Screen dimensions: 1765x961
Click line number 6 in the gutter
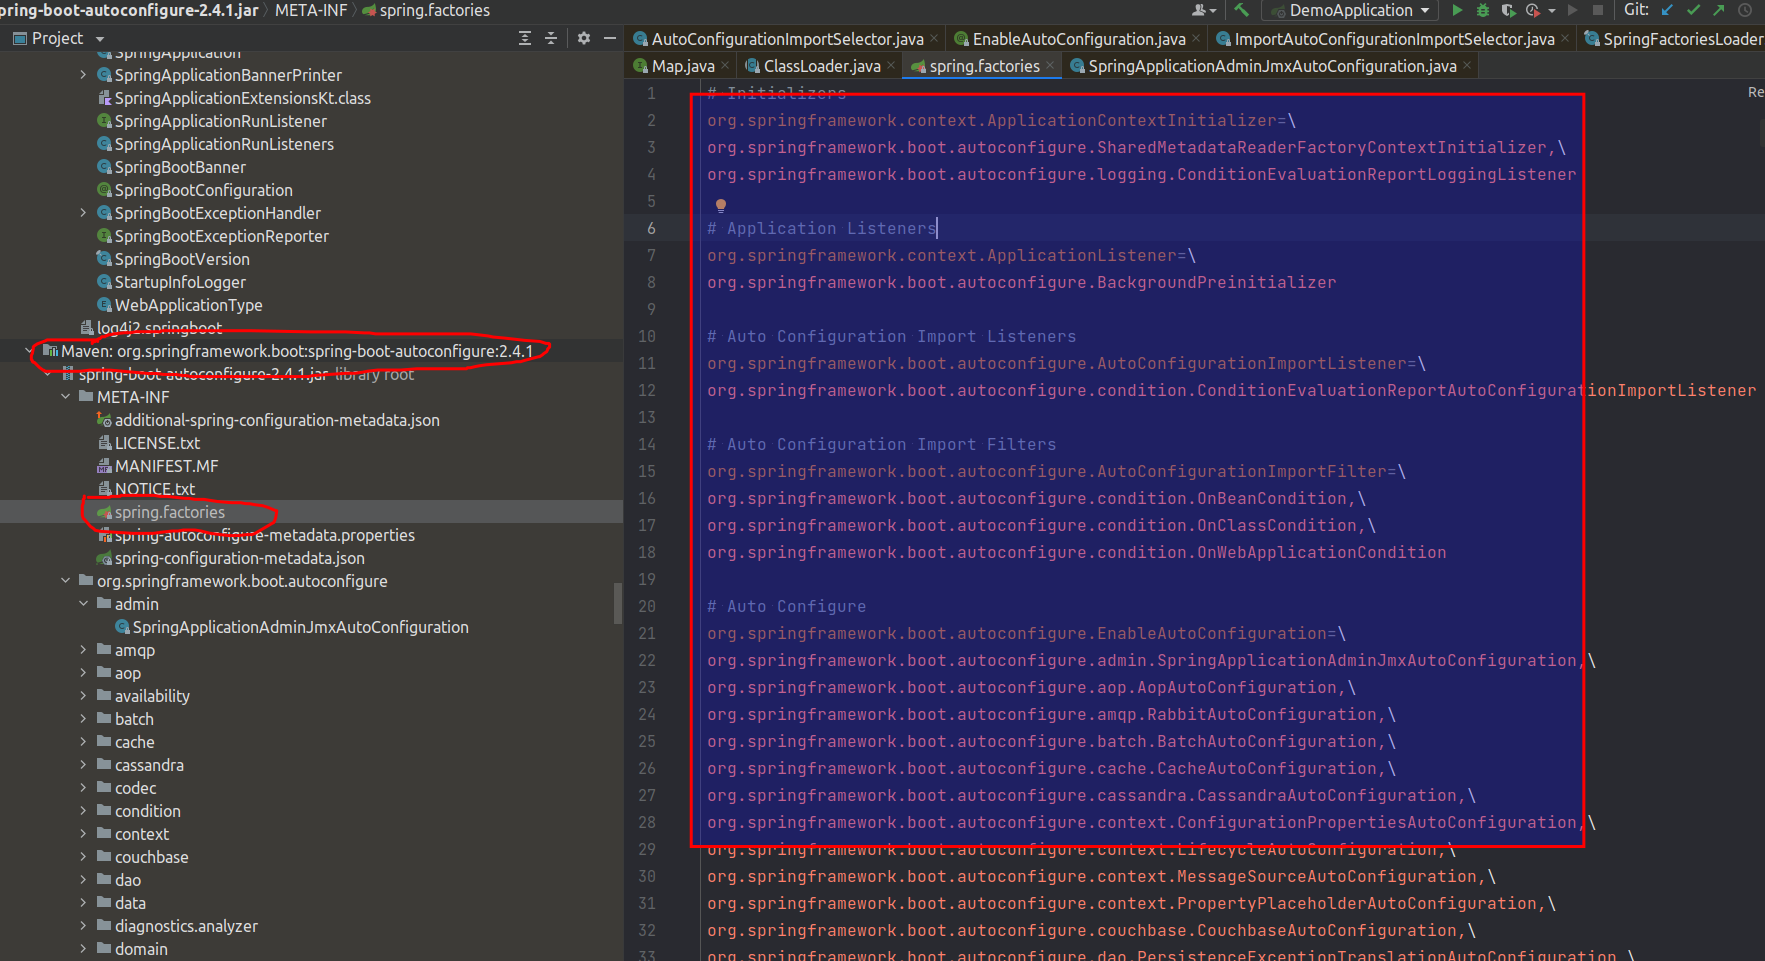click(x=651, y=228)
